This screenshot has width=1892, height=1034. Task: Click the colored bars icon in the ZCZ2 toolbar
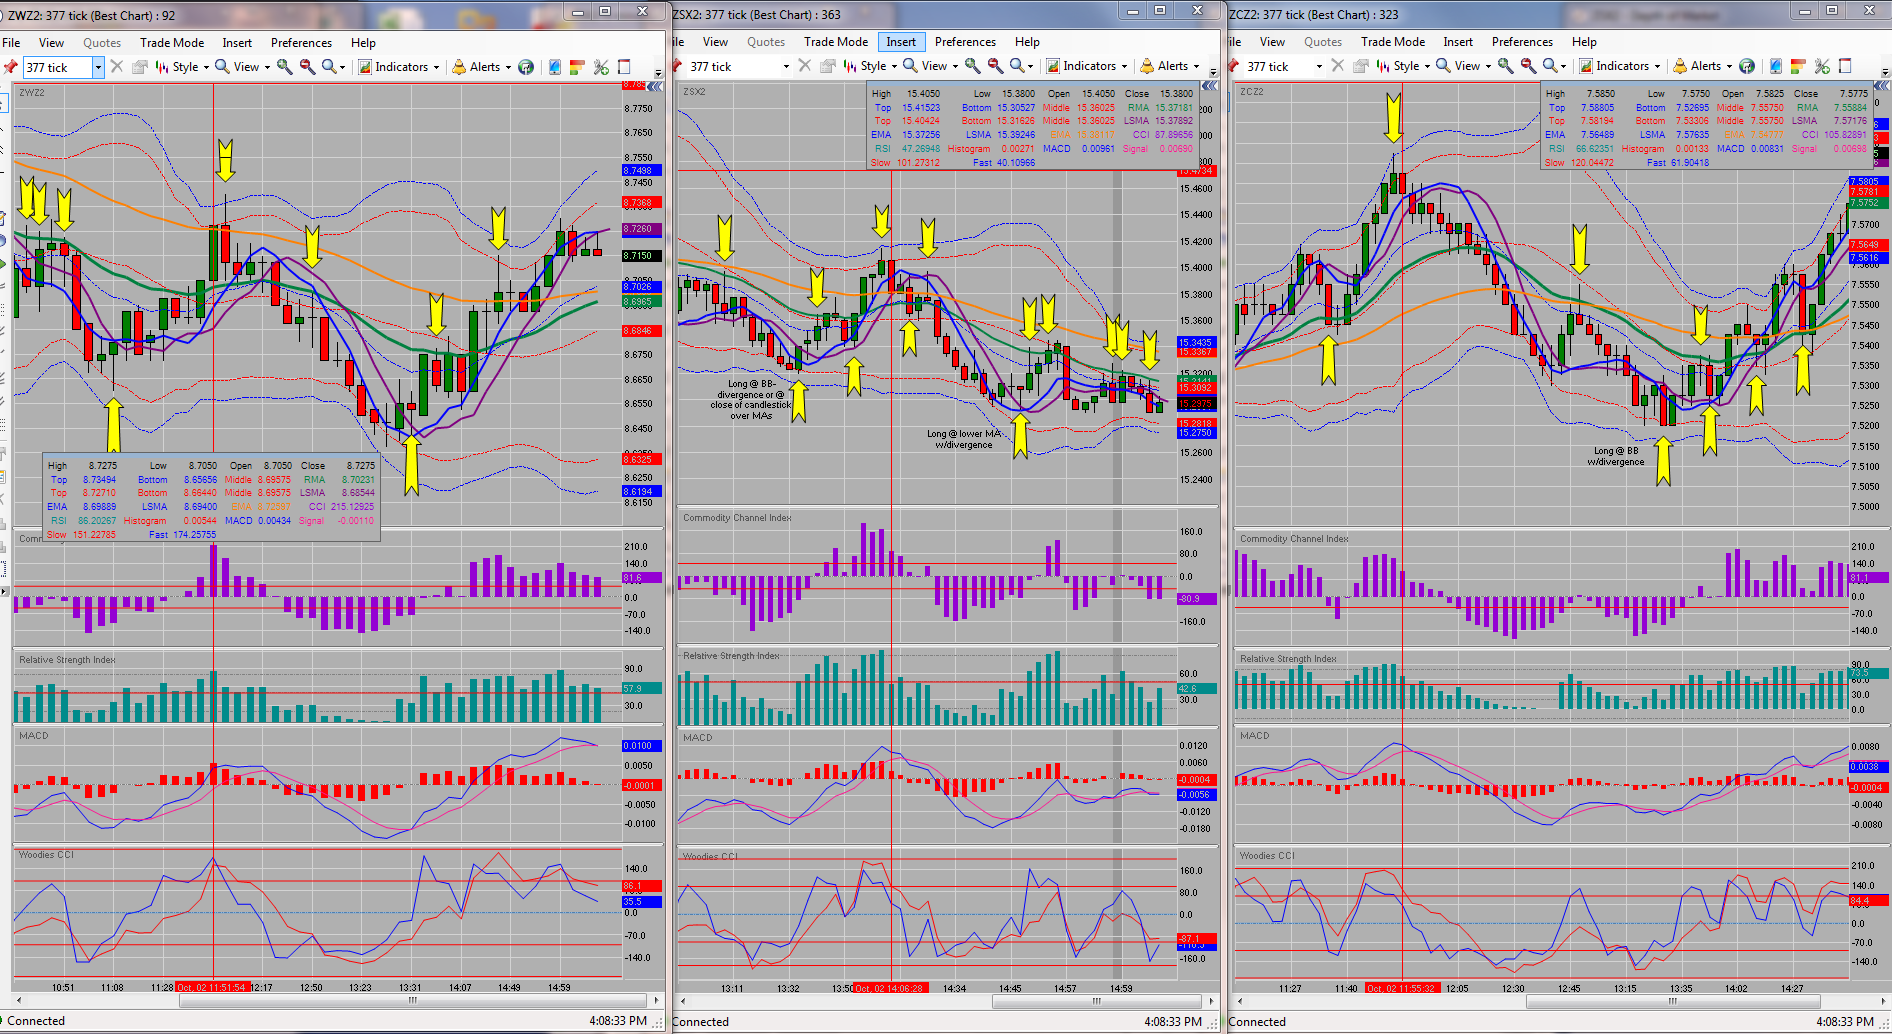point(1798,66)
